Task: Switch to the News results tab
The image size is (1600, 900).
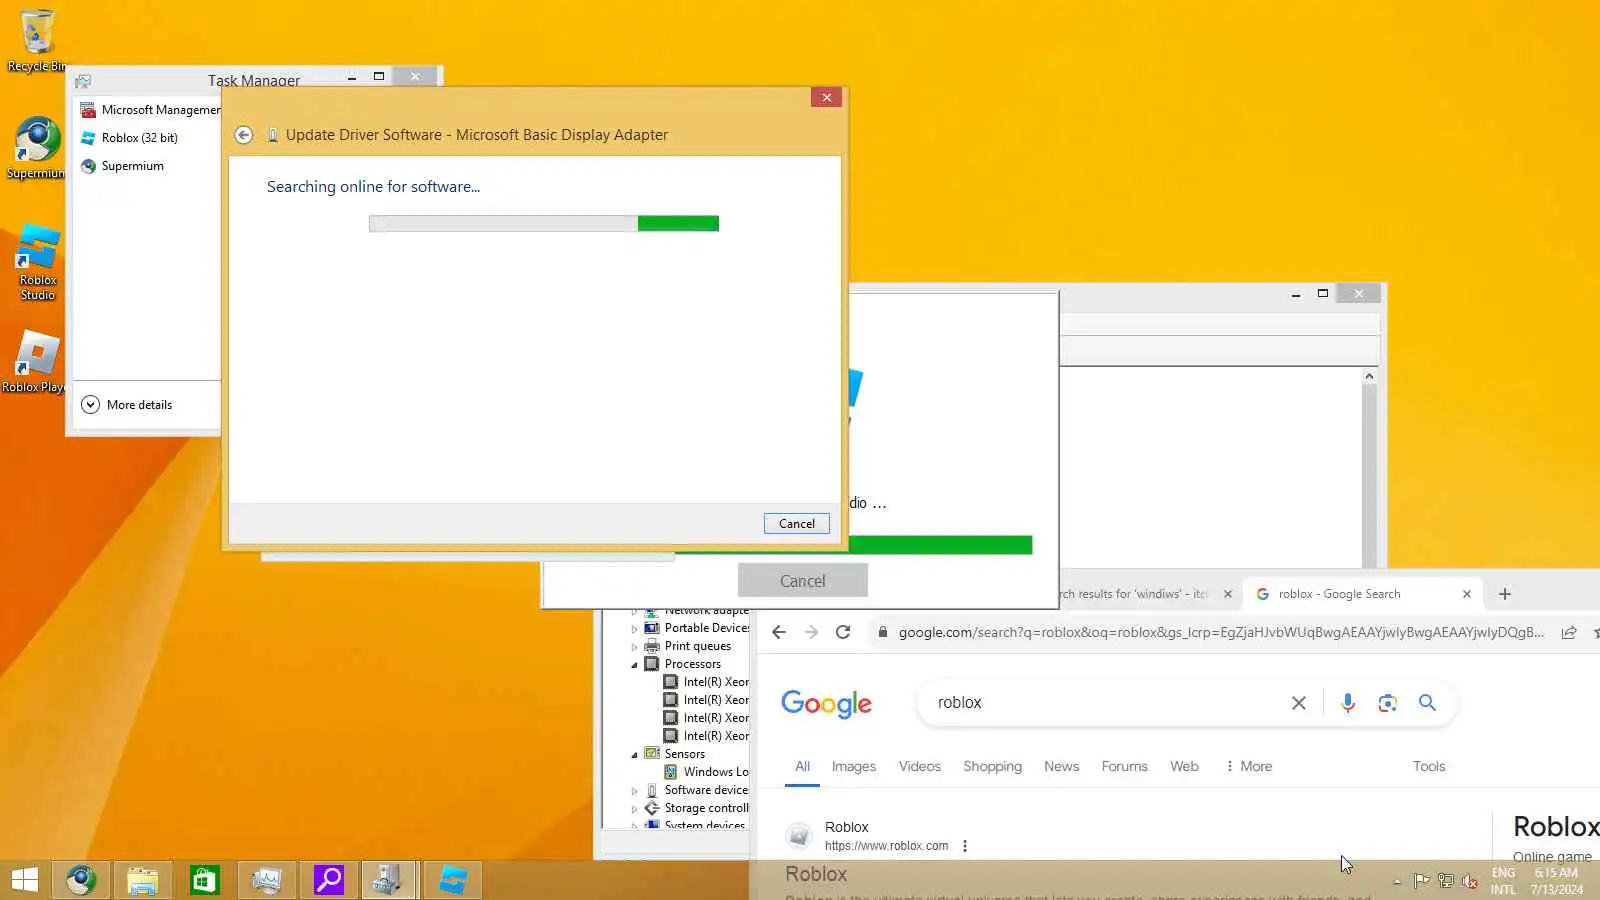Action: point(1061,767)
